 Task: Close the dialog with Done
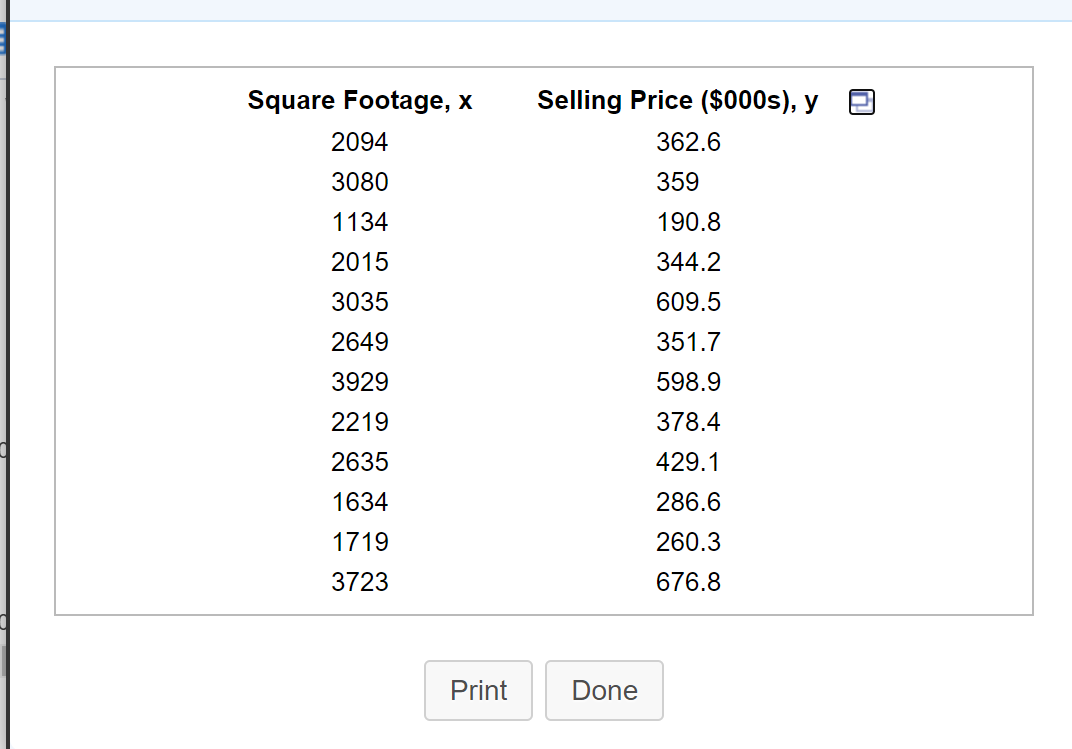(604, 690)
